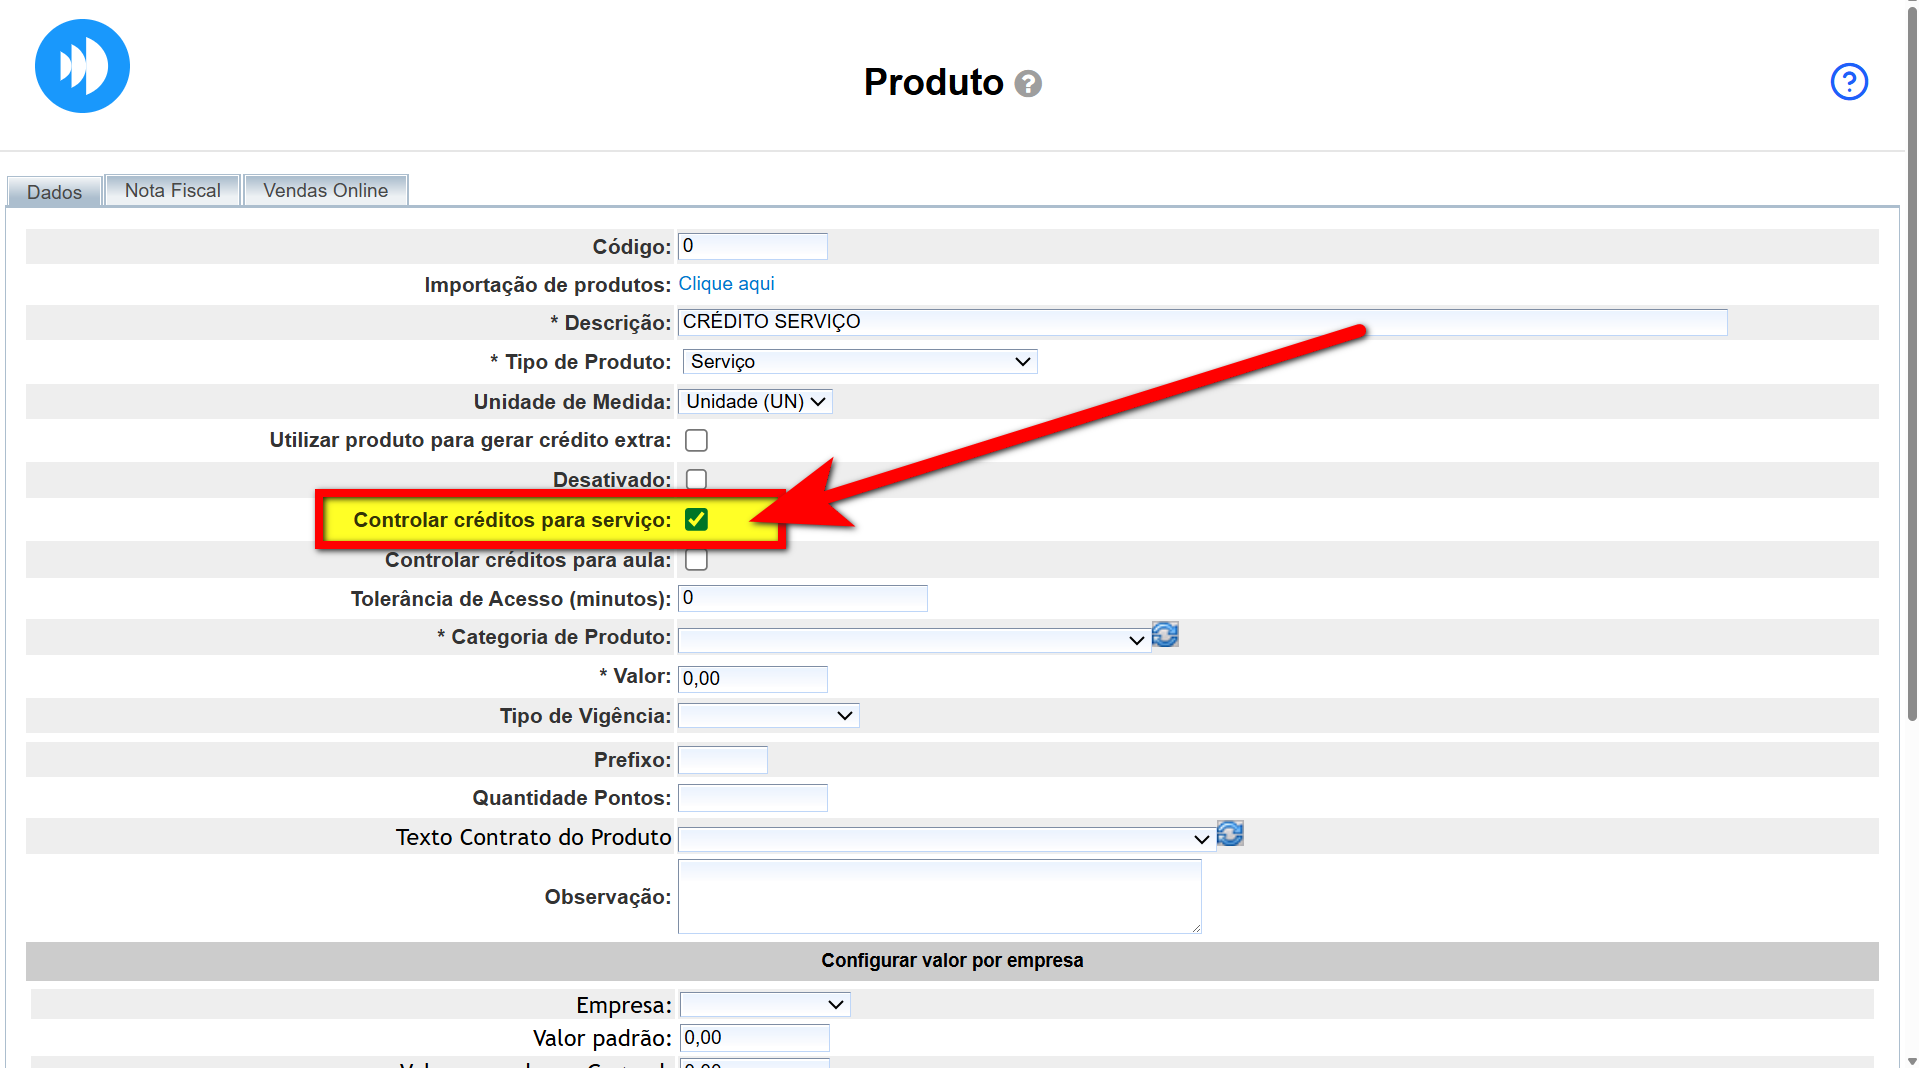Screen dimensions: 1919x1068
Task: Click the vertical page scrollbar
Action: (1911, 400)
